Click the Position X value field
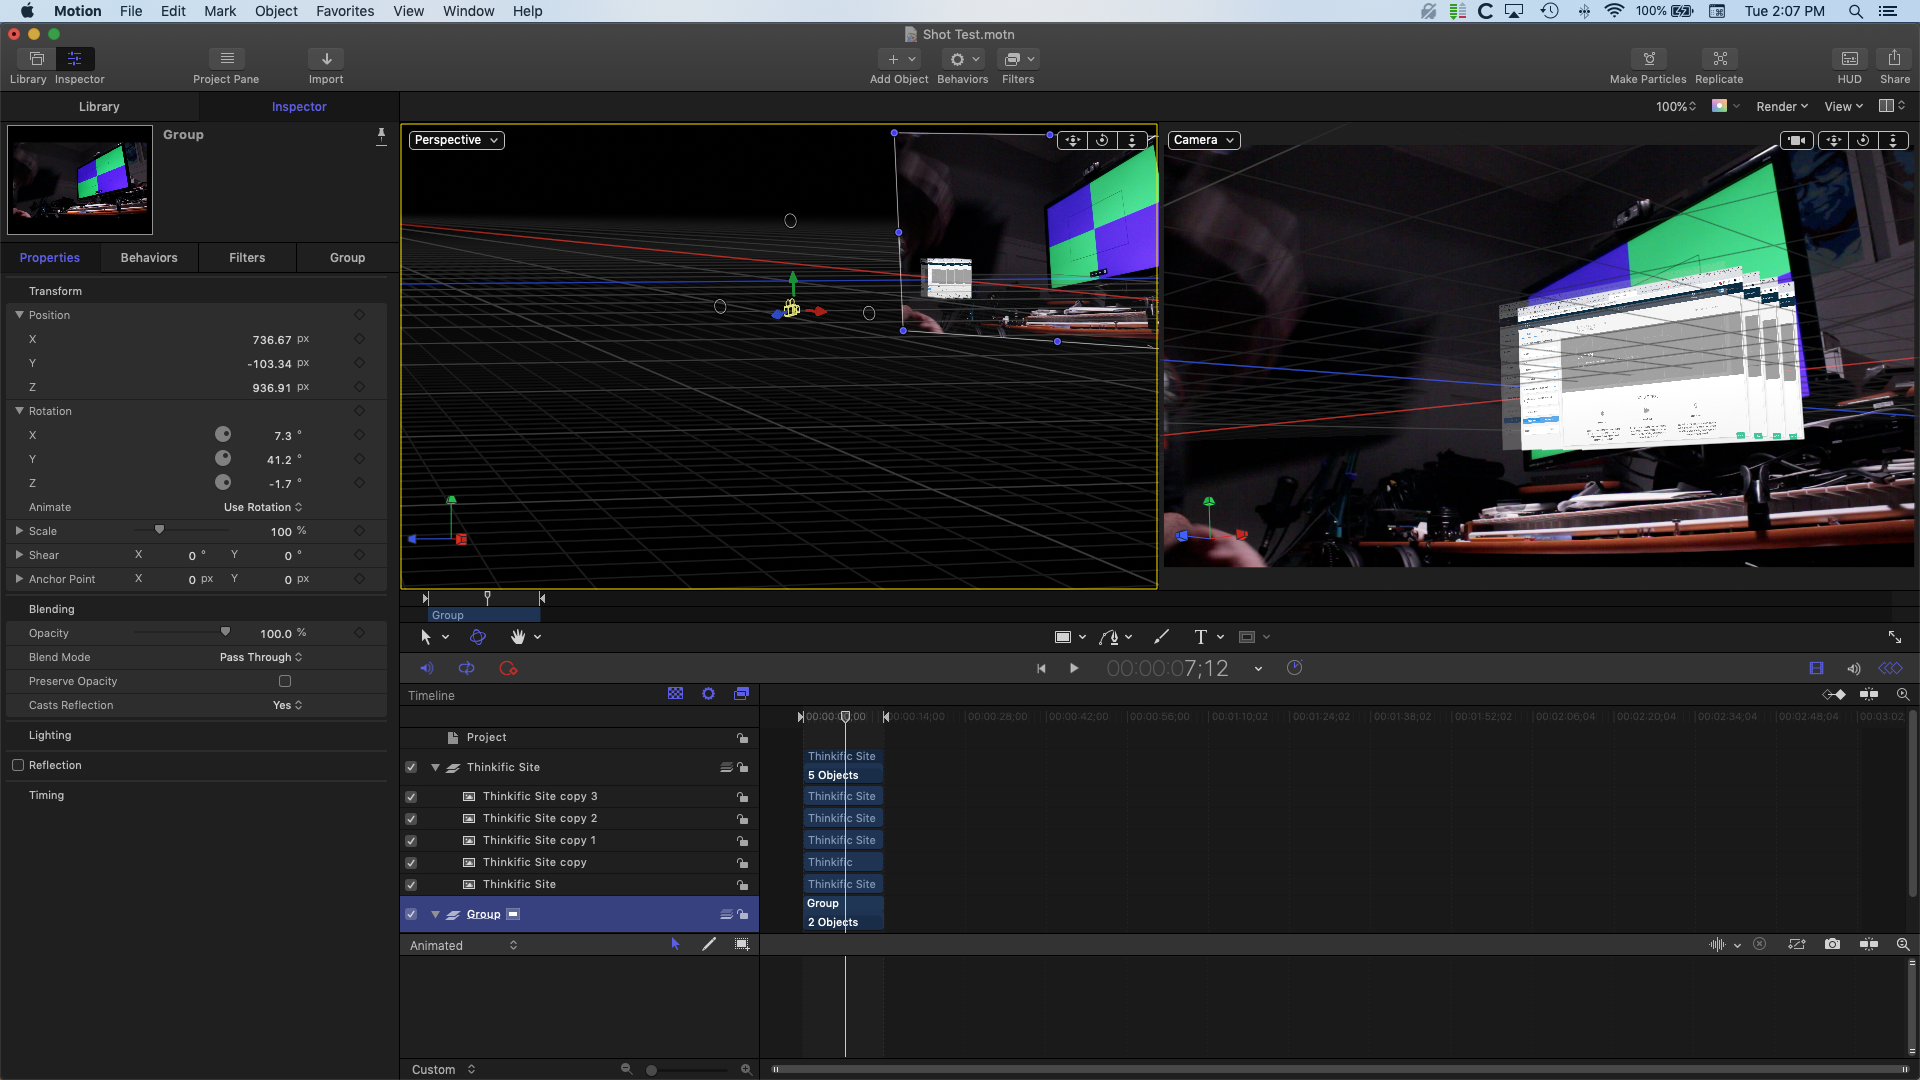 [x=272, y=340]
